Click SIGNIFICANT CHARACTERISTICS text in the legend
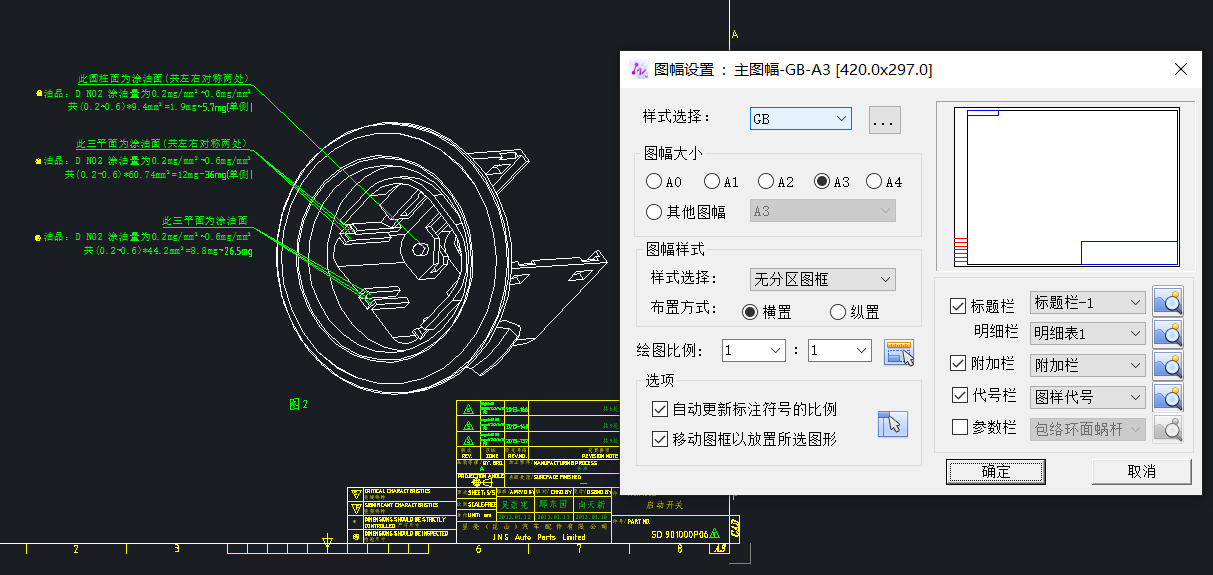The width and height of the screenshot is (1213, 575). click(401, 505)
